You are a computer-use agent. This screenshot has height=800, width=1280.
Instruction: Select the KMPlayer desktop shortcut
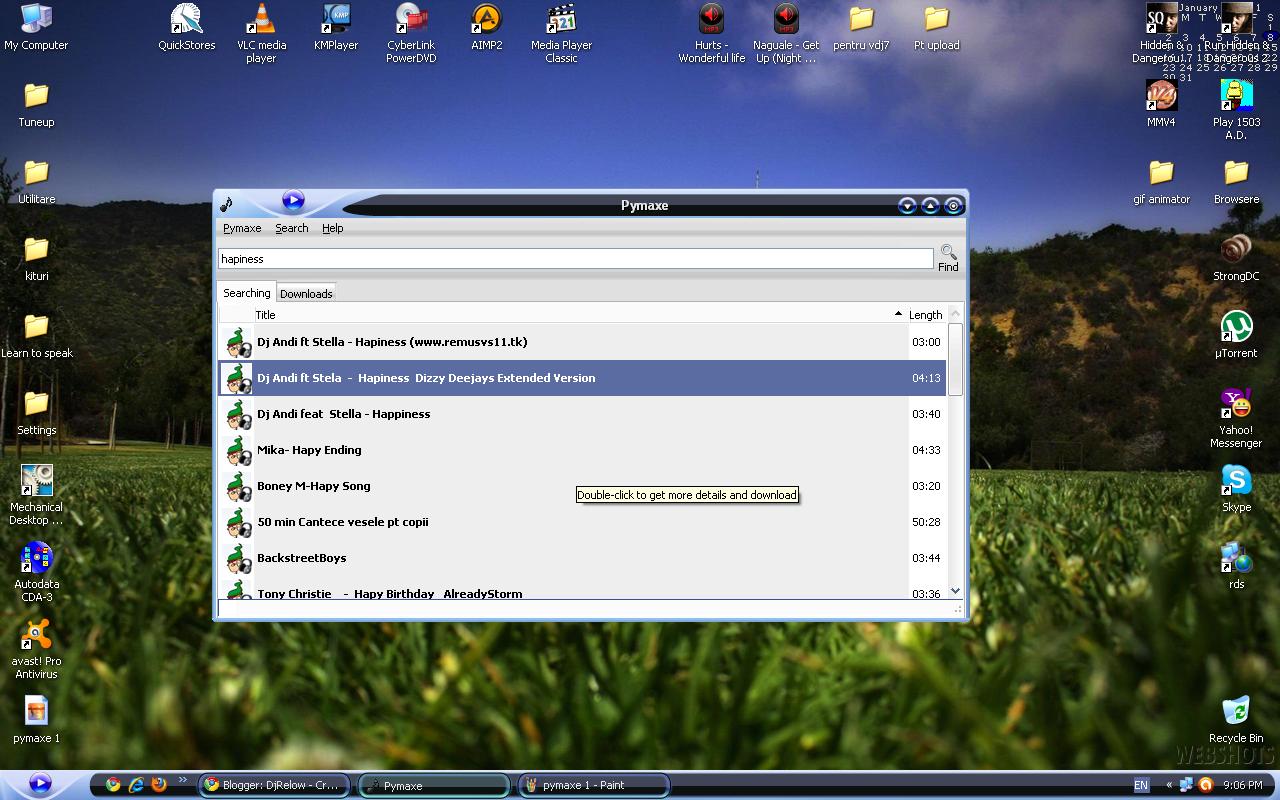pyautogui.click(x=336, y=27)
